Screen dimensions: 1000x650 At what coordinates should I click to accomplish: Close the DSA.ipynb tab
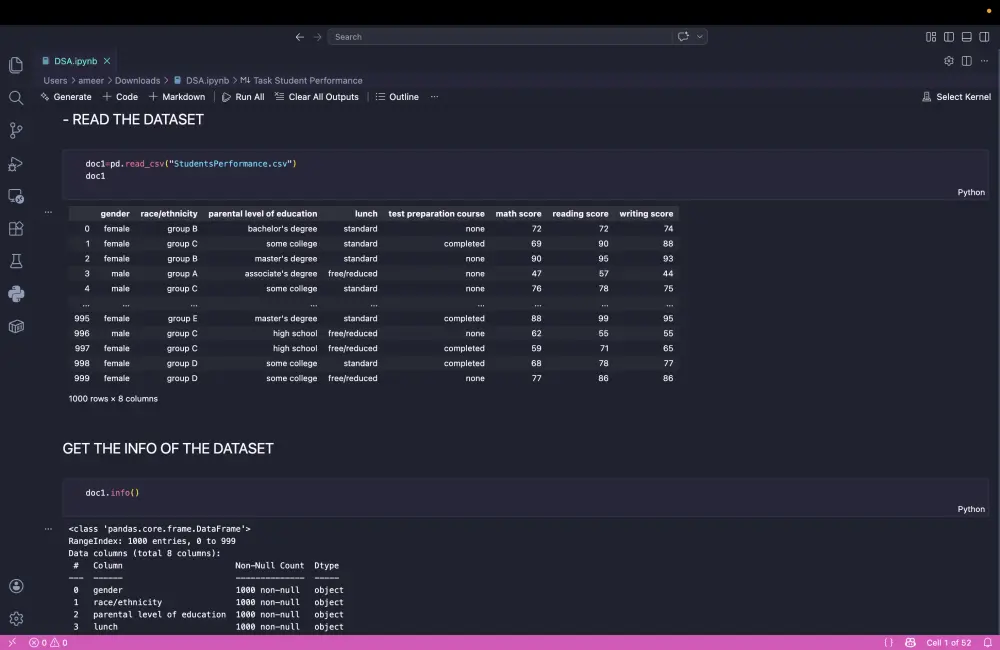point(107,61)
